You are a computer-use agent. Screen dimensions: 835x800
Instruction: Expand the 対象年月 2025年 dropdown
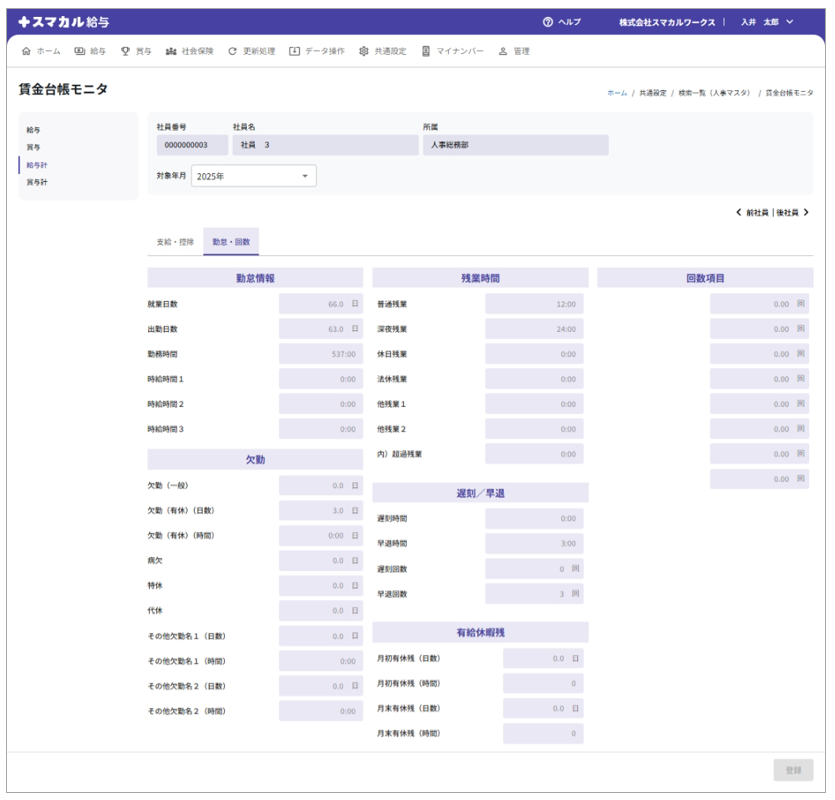click(305, 176)
